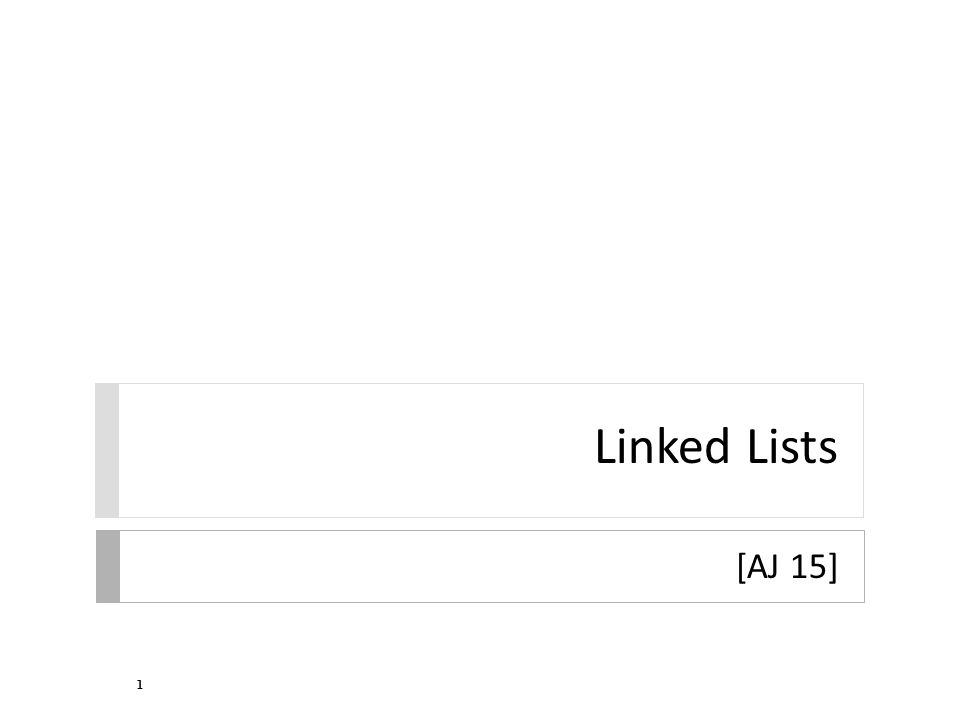Click the word "Lists" in the title
This screenshot has height=720, width=960.
click(792, 446)
